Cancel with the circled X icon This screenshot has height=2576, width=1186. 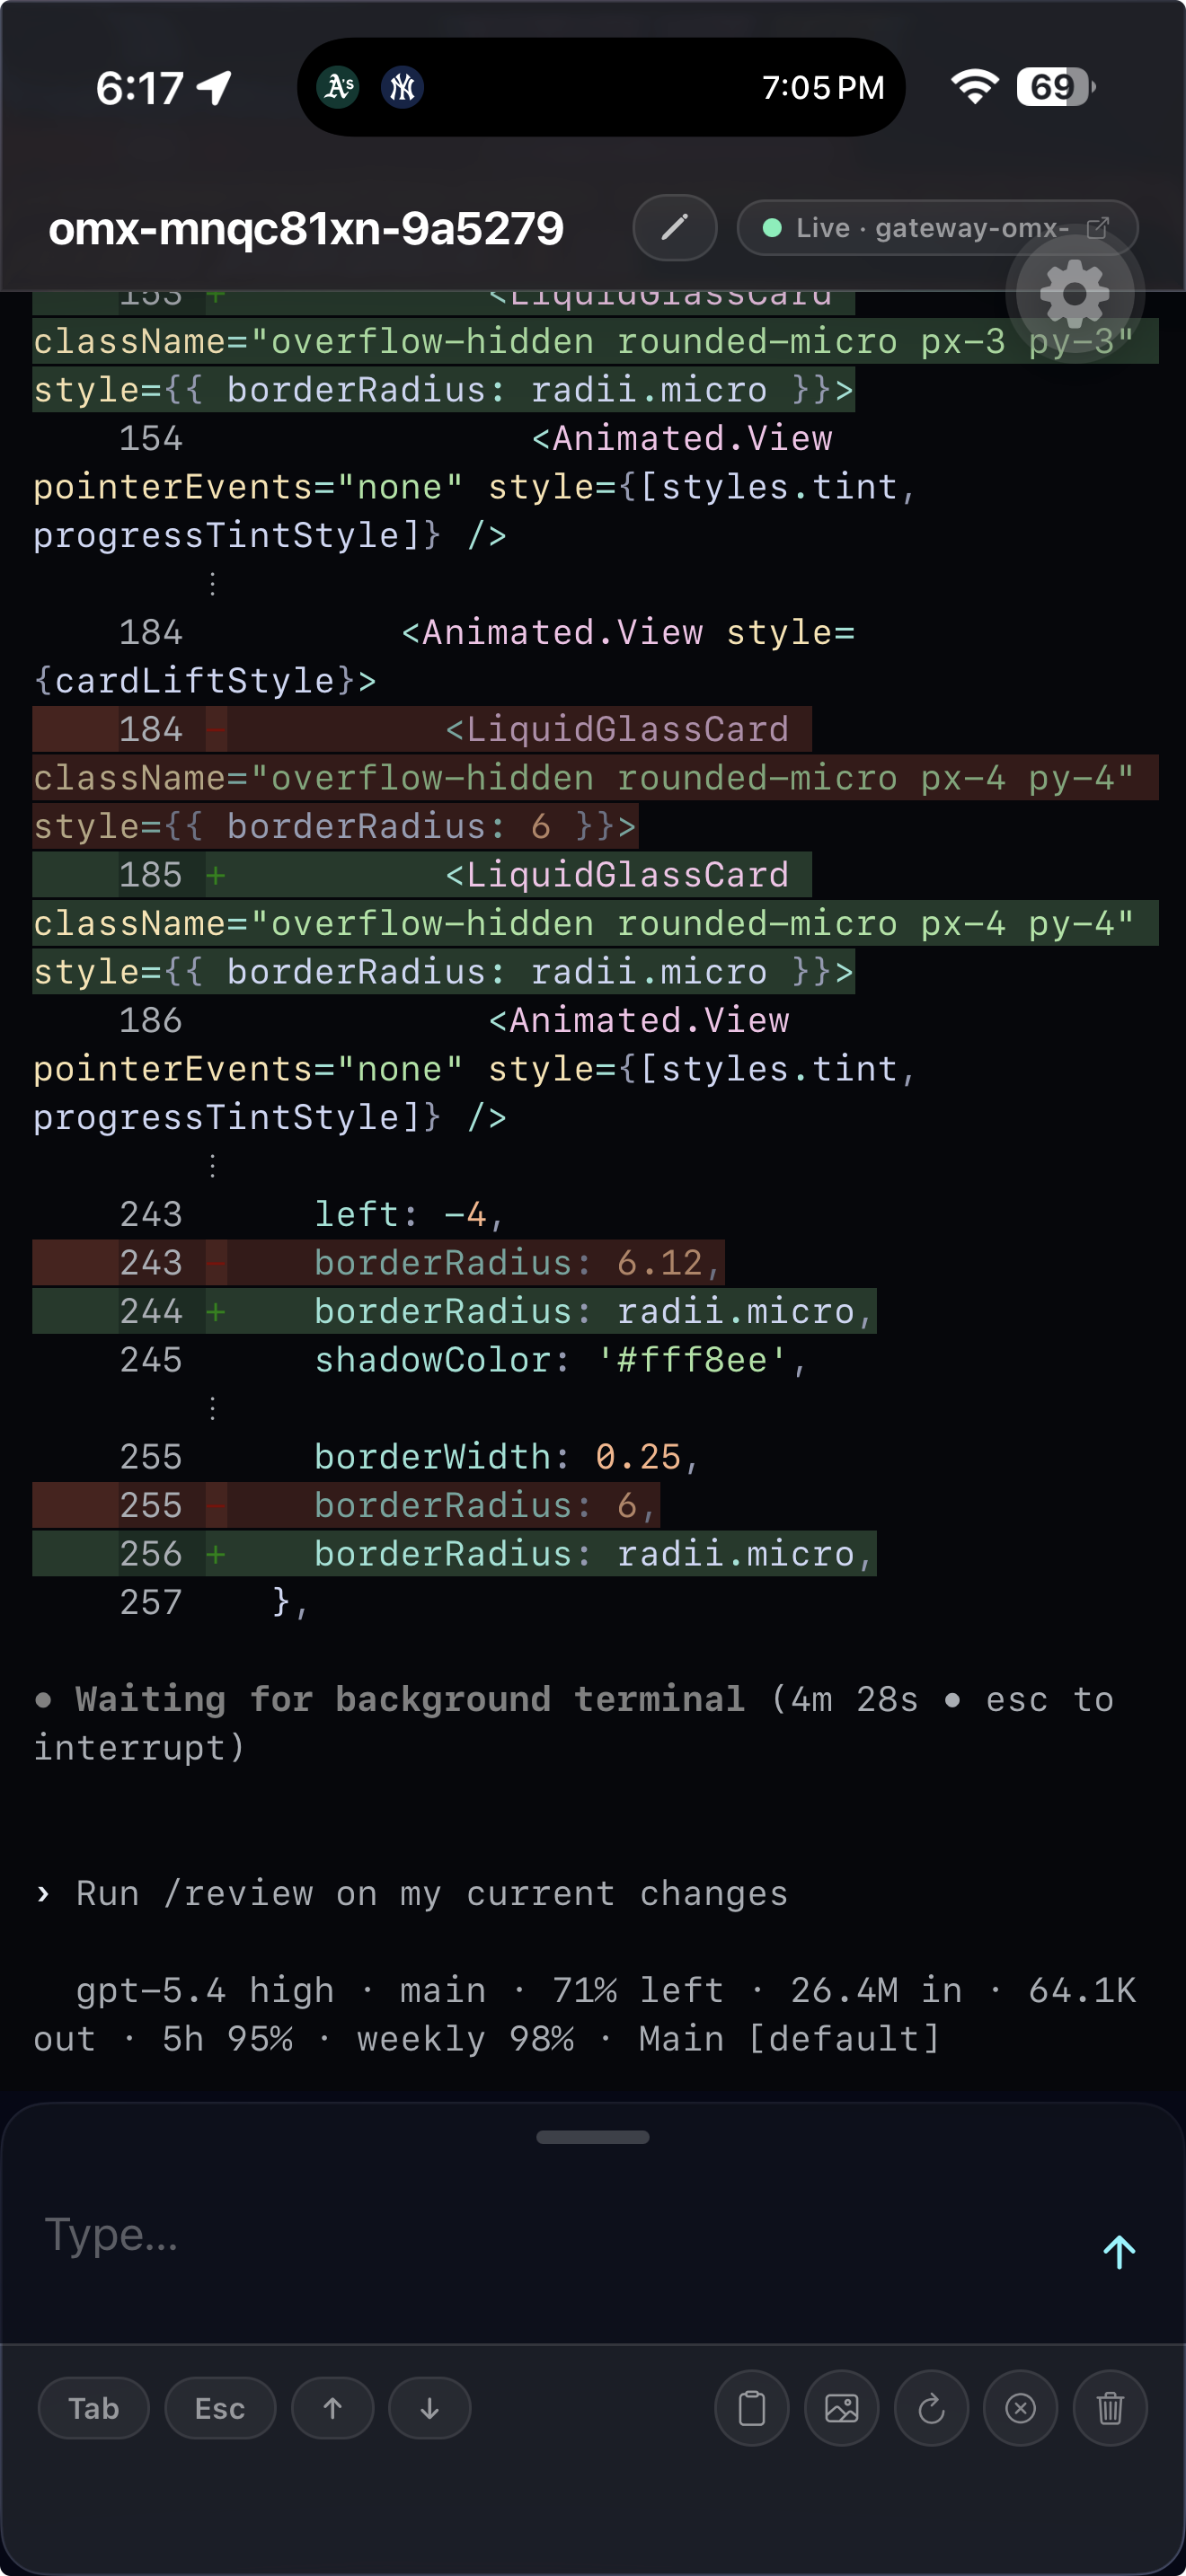click(x=1020, y=2408)
